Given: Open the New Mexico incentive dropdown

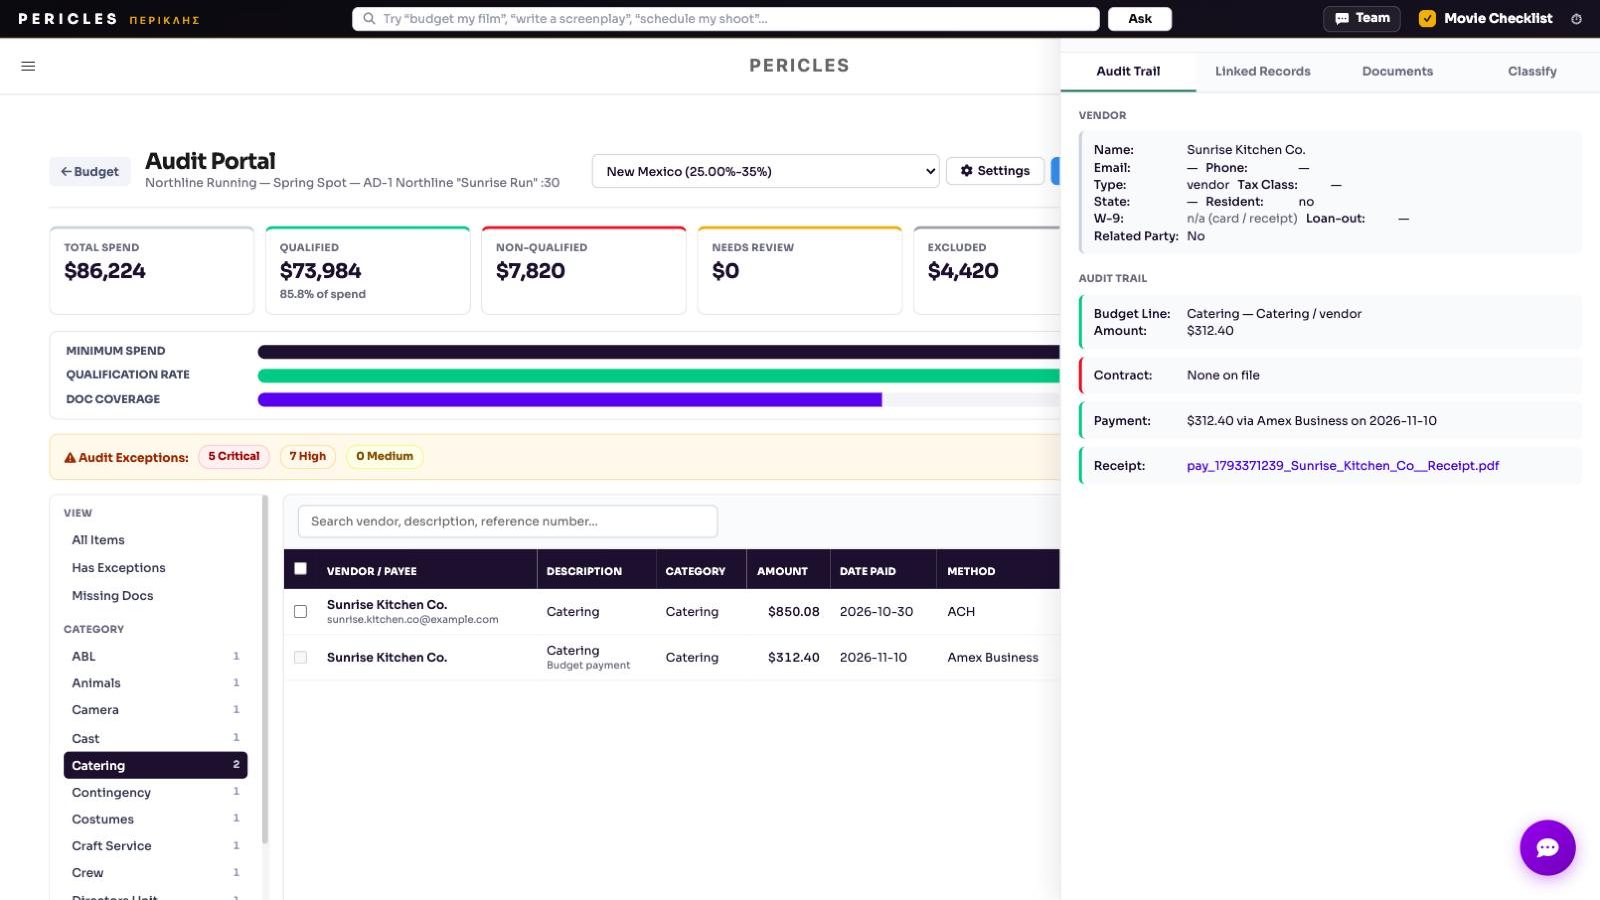Looking at the screenshot, I should click(765, 171).
